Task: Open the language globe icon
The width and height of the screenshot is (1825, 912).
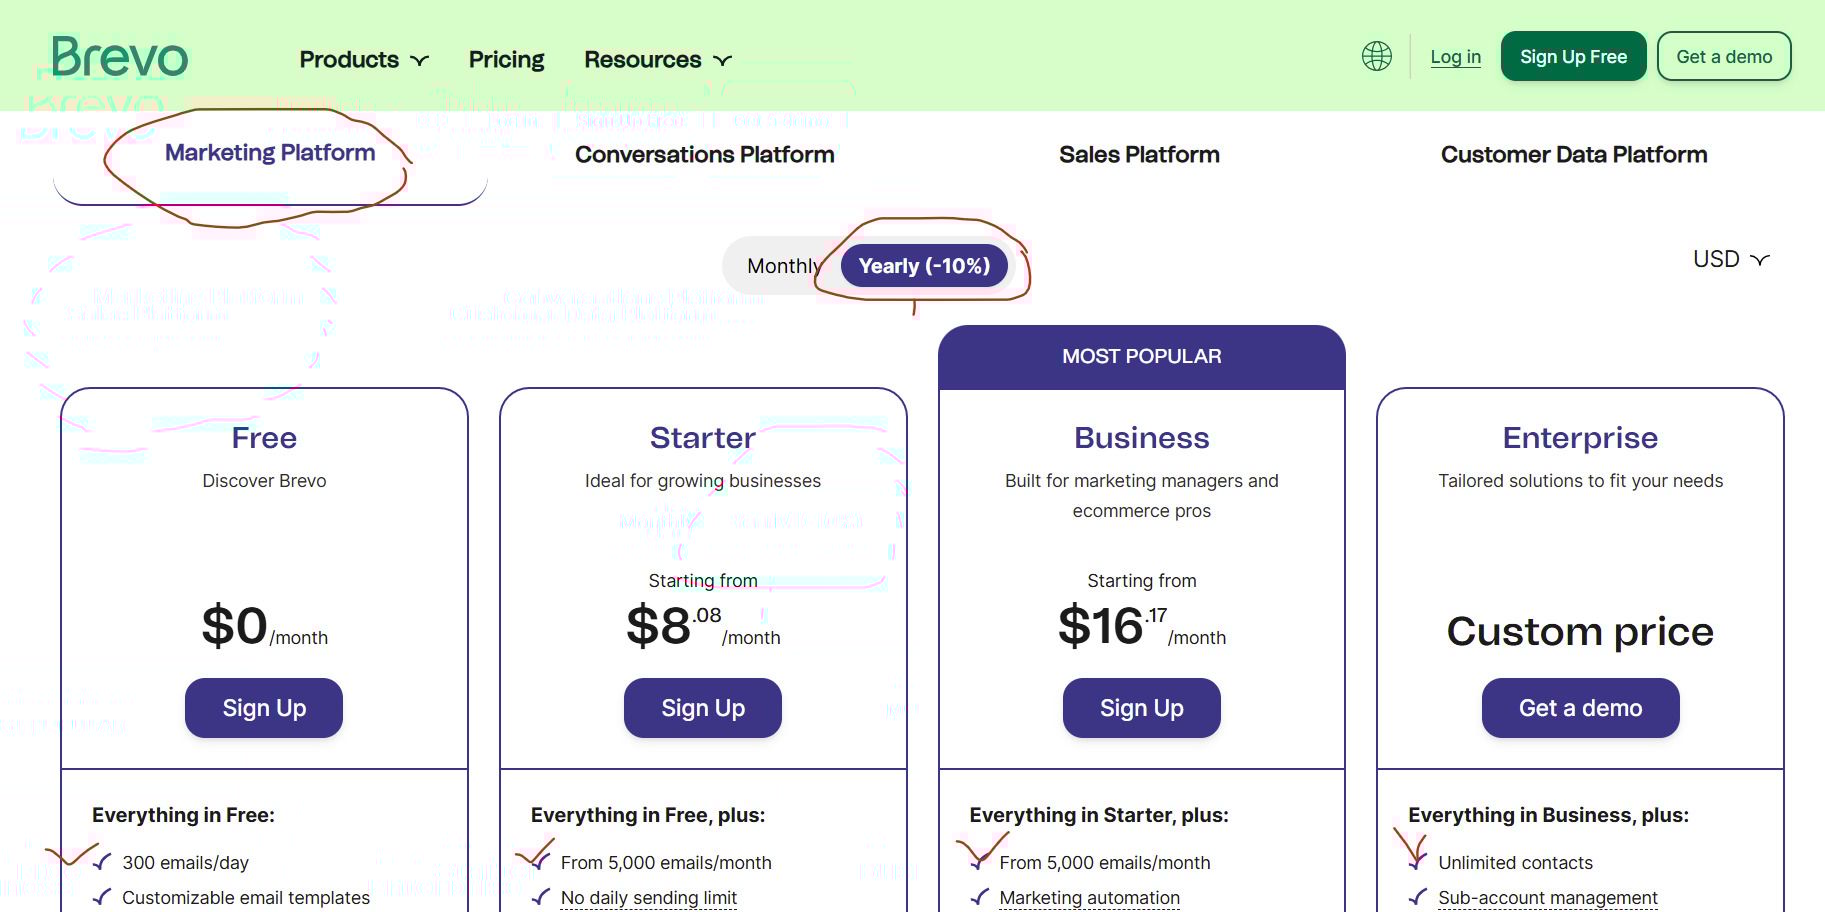Action: 1377,56
